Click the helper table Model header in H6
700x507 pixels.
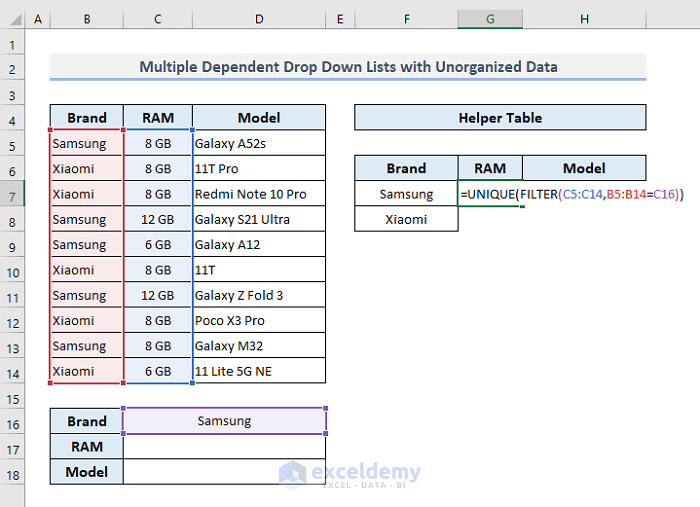(x=584, y=168)
